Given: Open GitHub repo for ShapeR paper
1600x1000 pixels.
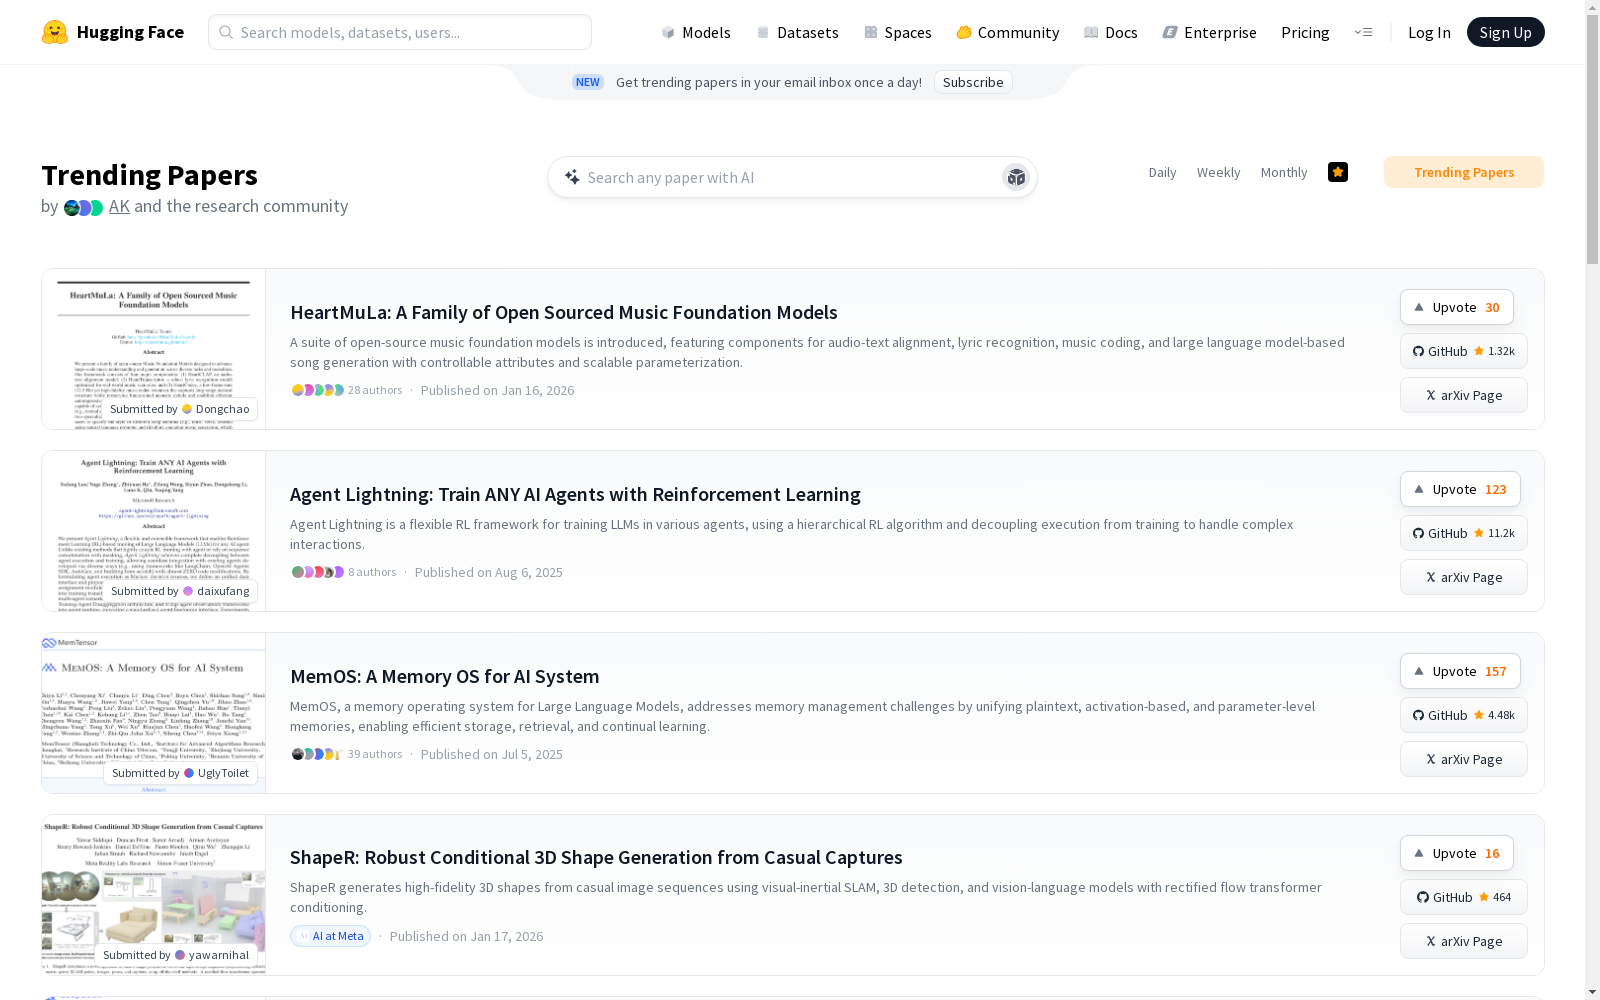Looking at the screenshot, I should point(1463,897).
